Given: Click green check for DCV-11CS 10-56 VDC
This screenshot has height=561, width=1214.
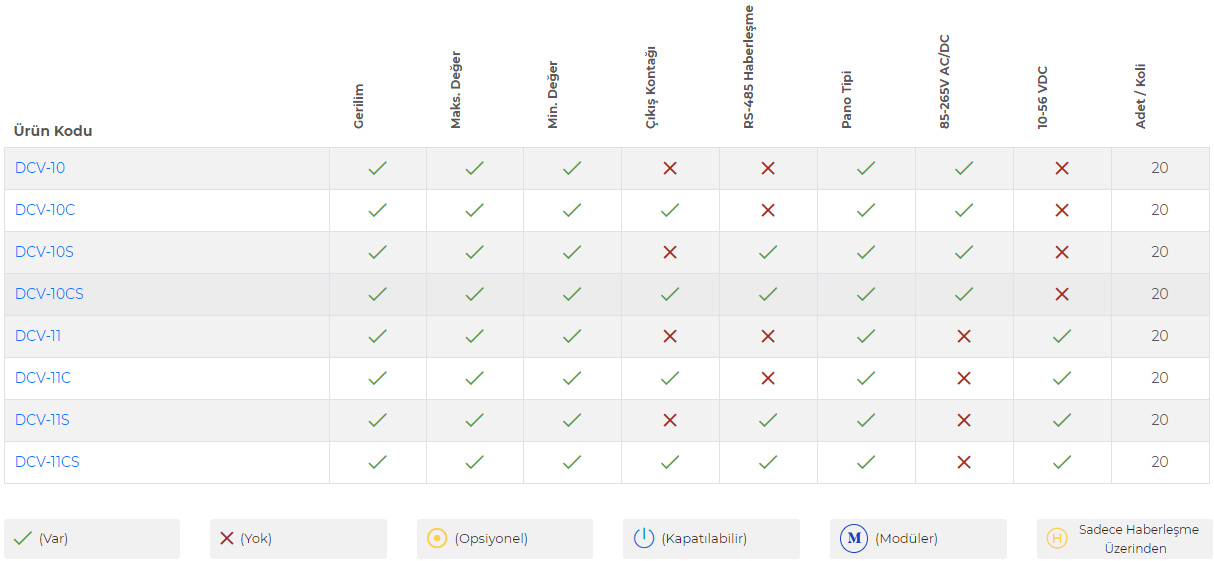Looking at the screenshot, I should [1062, 462].
